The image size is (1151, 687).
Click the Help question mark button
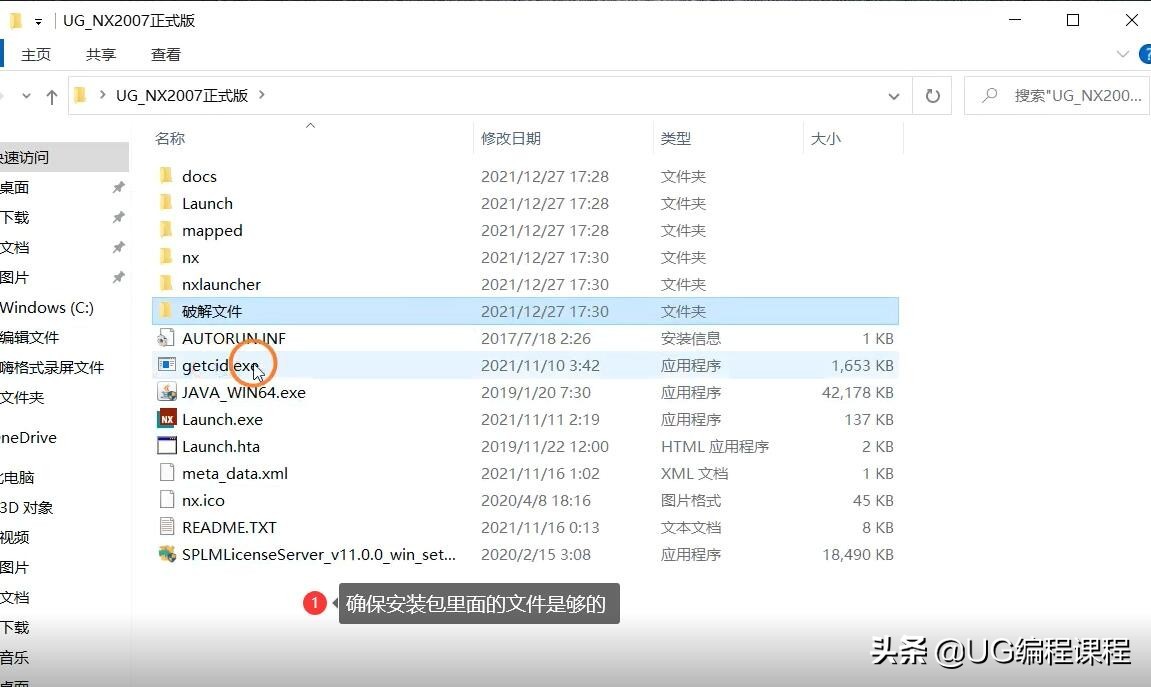[1145, 54]
